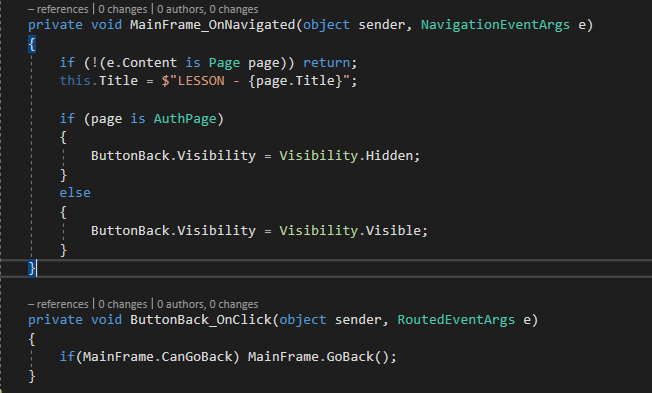
Task: Open '0 authors, 0 changes' above MainFrame_OnNavigated
Action: pos(207,9)
